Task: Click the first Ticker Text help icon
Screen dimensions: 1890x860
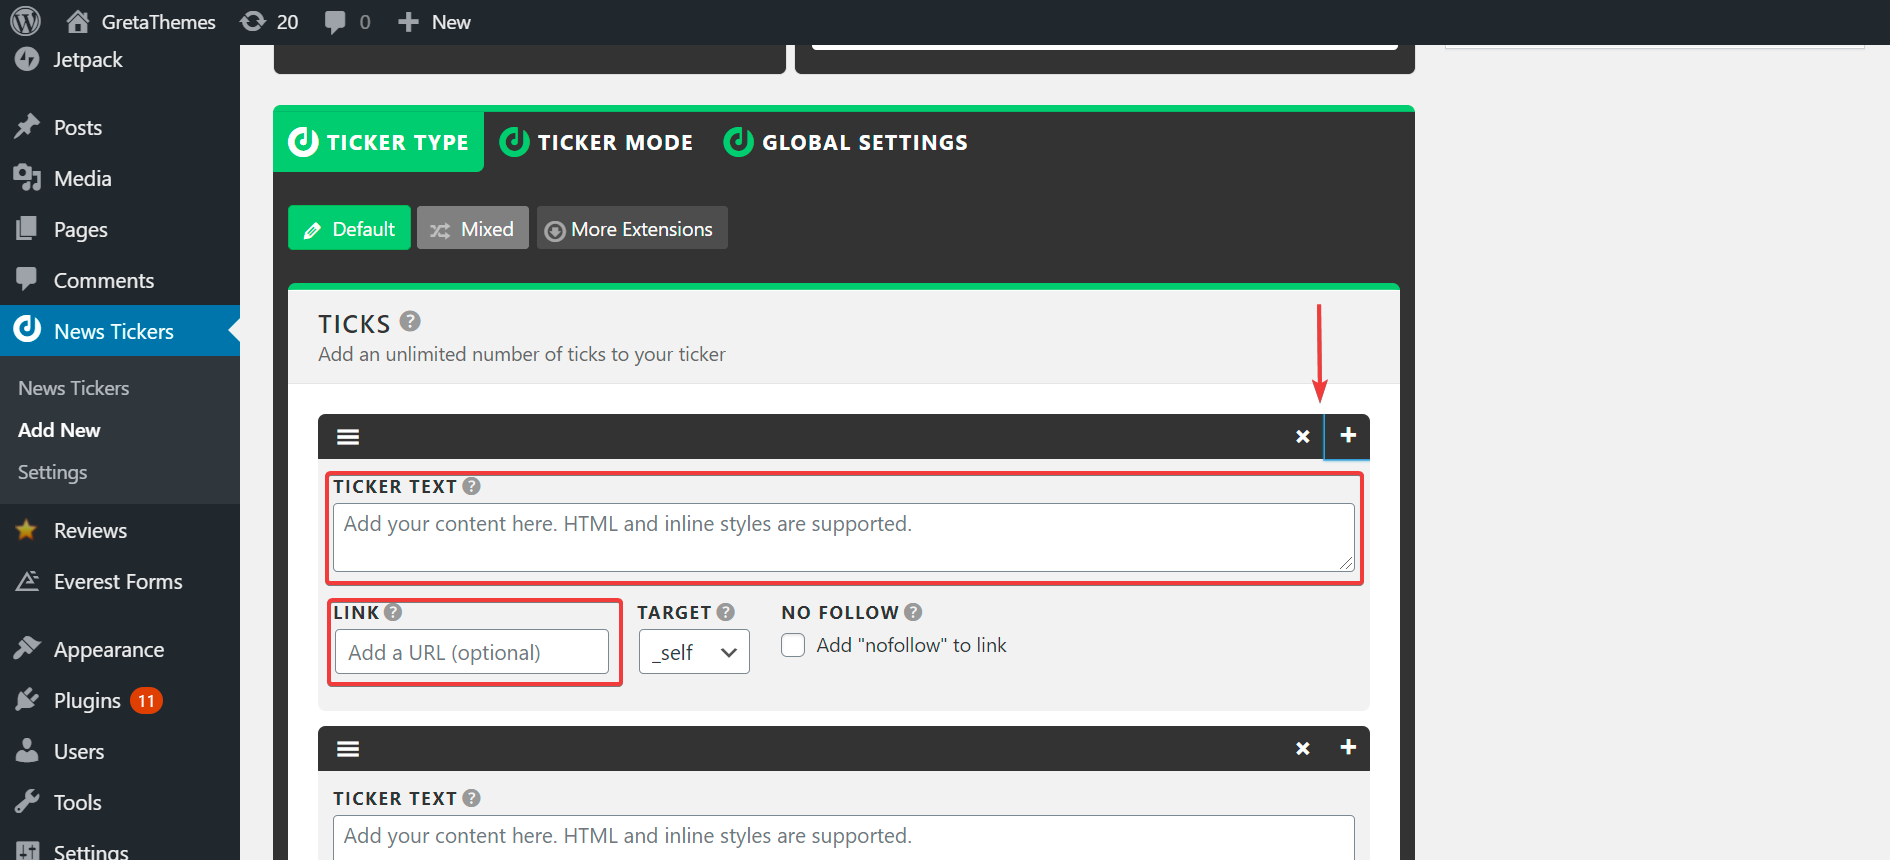Action: [472, 486]
